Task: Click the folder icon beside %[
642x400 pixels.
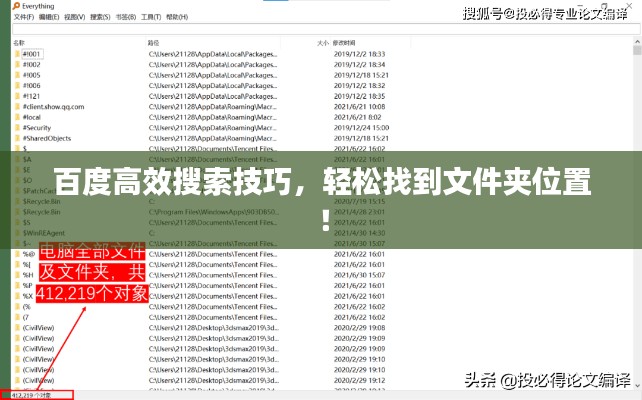Action: click(x=18, y=265)
